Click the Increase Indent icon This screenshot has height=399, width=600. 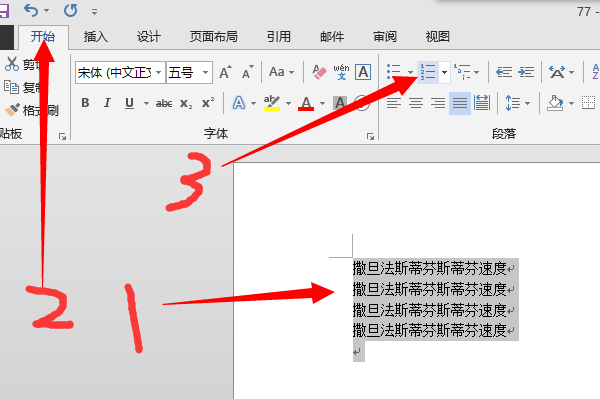tap(526, 72)
